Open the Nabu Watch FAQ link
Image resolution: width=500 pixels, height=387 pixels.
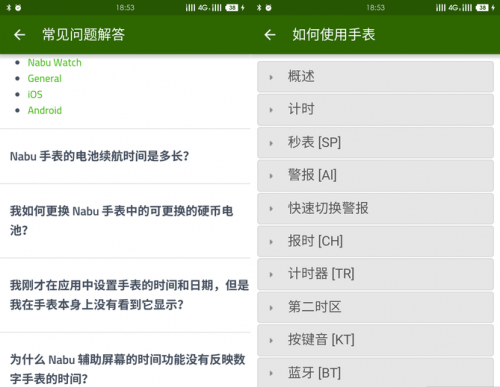point(54,63)
